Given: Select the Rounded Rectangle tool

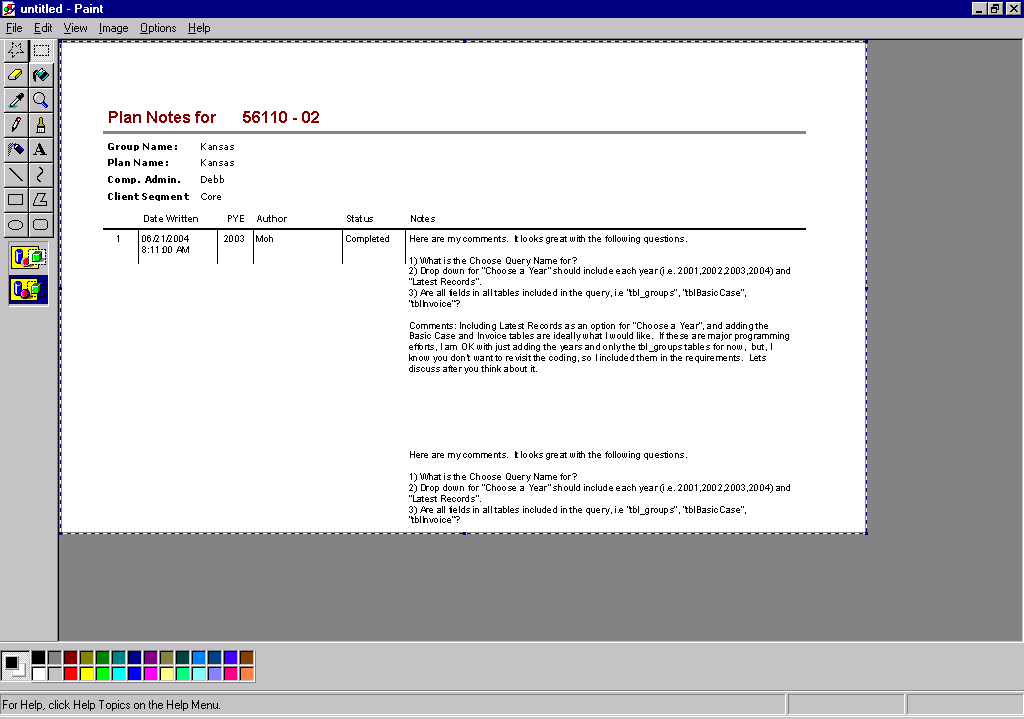Looking at the screenshot, I should click(x=40, y=225).
